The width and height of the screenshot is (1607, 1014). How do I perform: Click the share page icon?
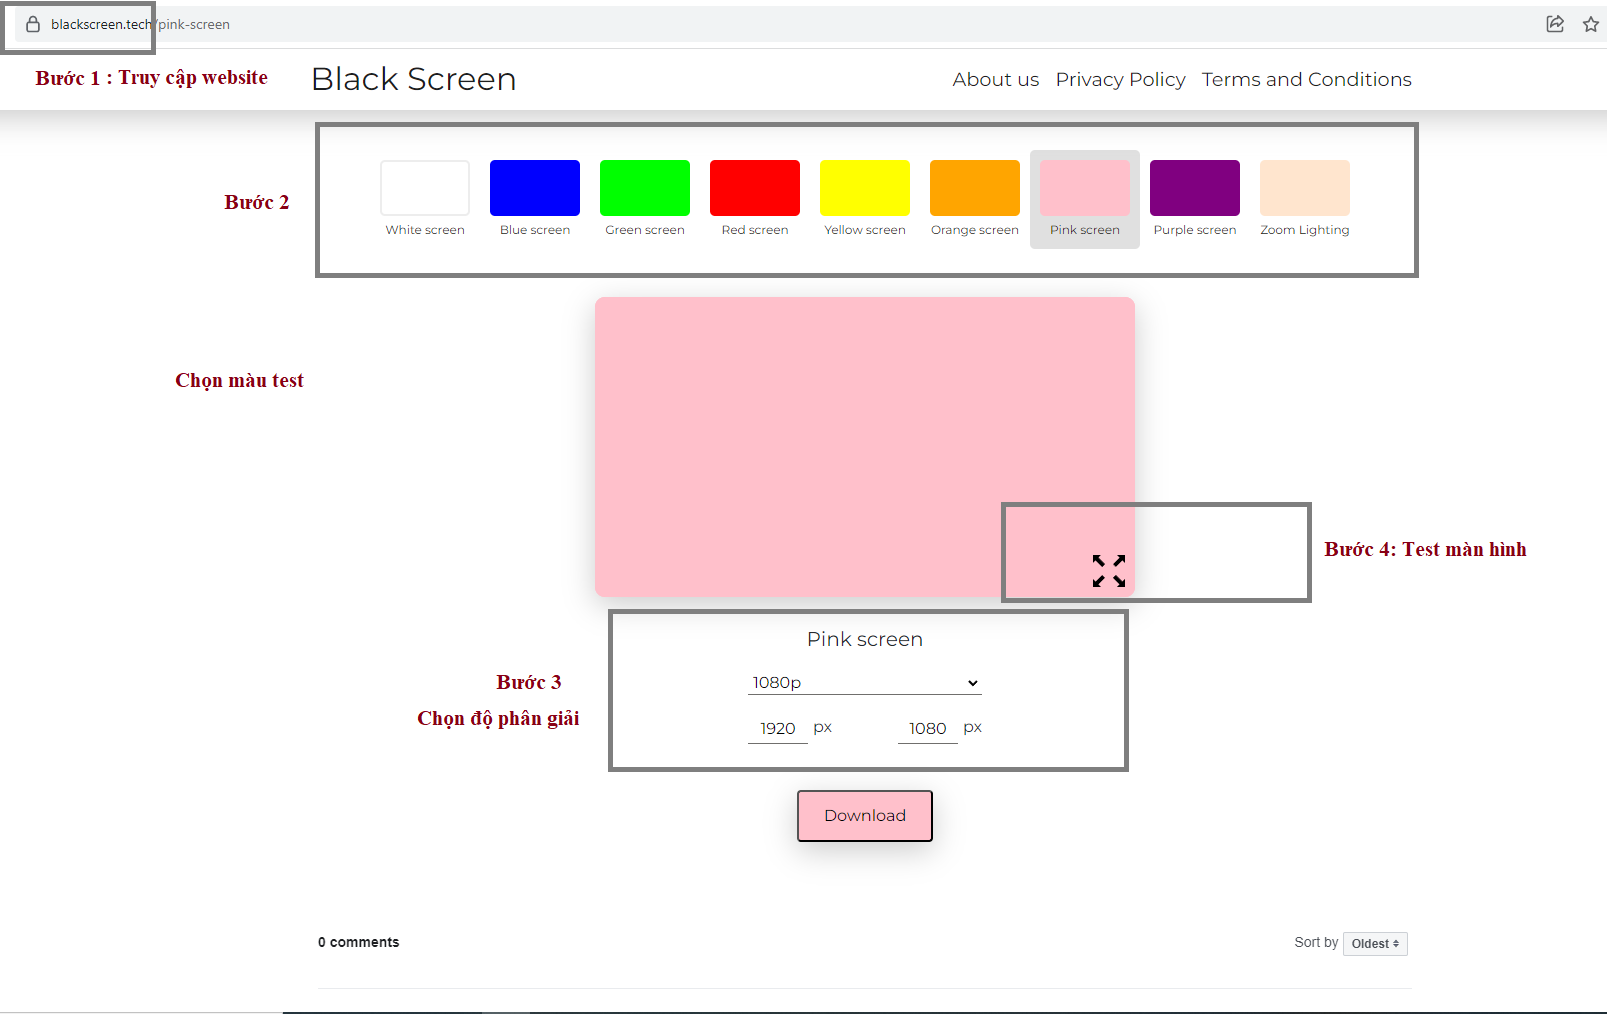(1554, 24)
